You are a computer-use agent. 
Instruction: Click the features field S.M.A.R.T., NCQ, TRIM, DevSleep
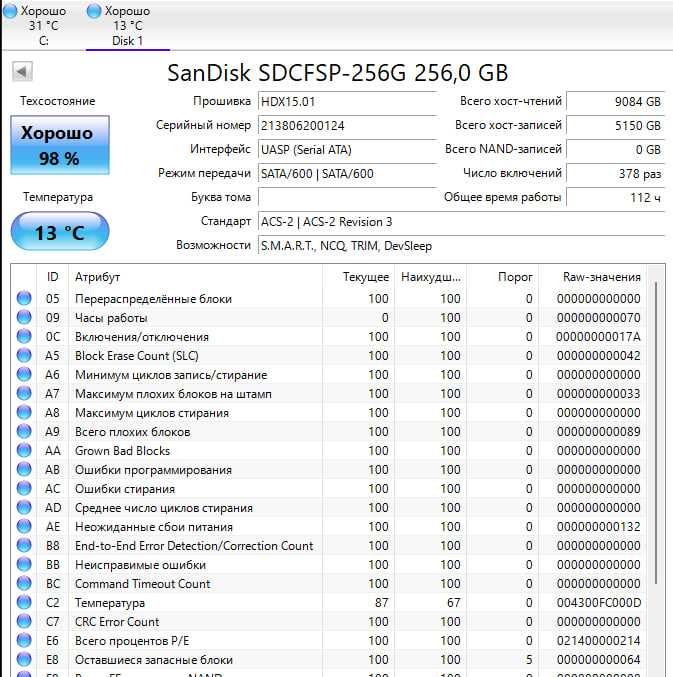(461, 246)
